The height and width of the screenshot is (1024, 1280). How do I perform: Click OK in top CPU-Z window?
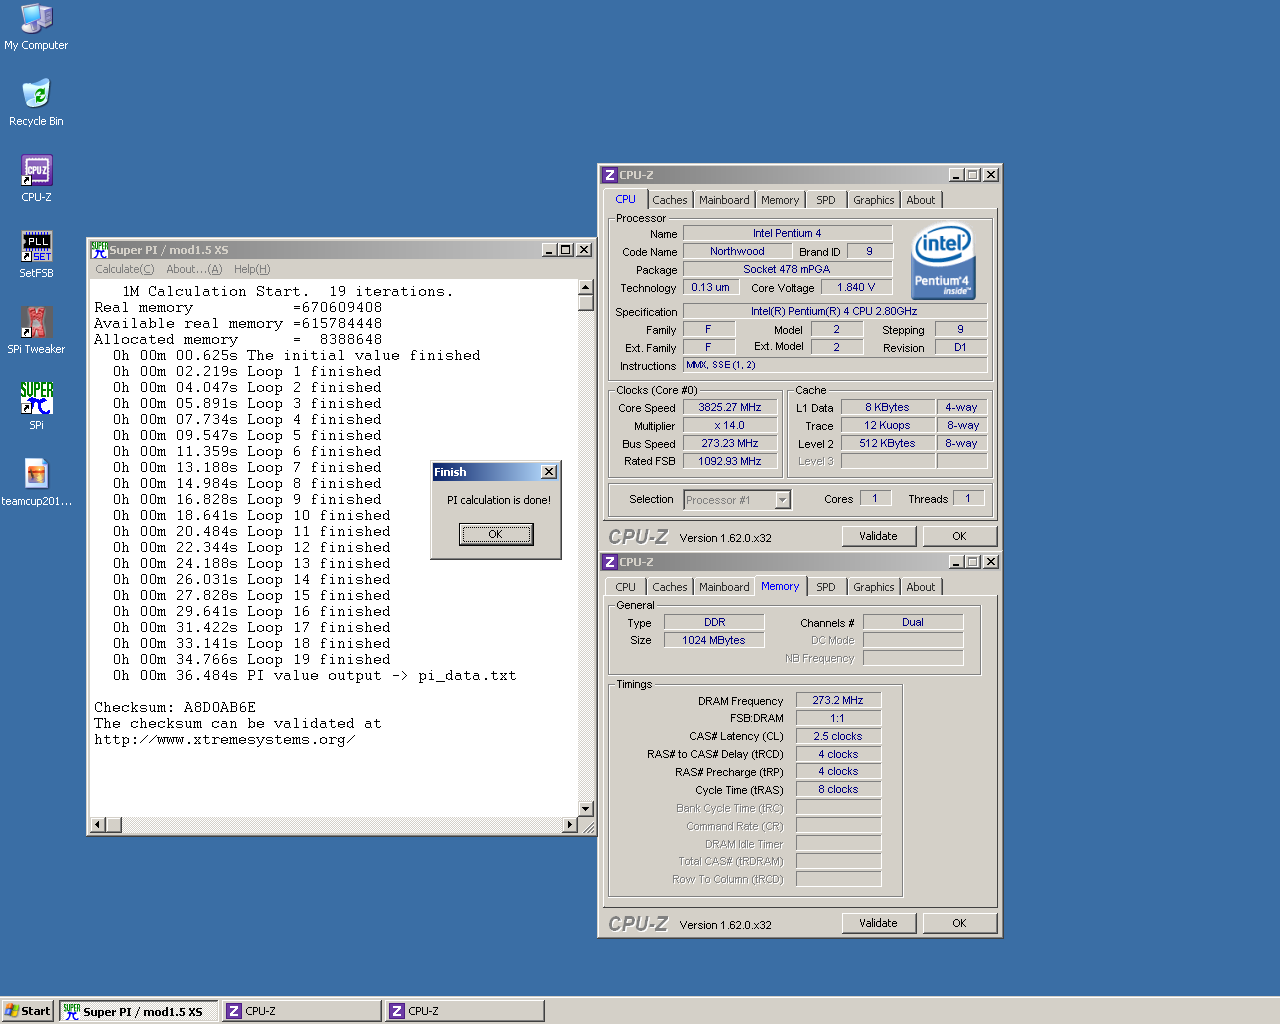coord(959,536)
